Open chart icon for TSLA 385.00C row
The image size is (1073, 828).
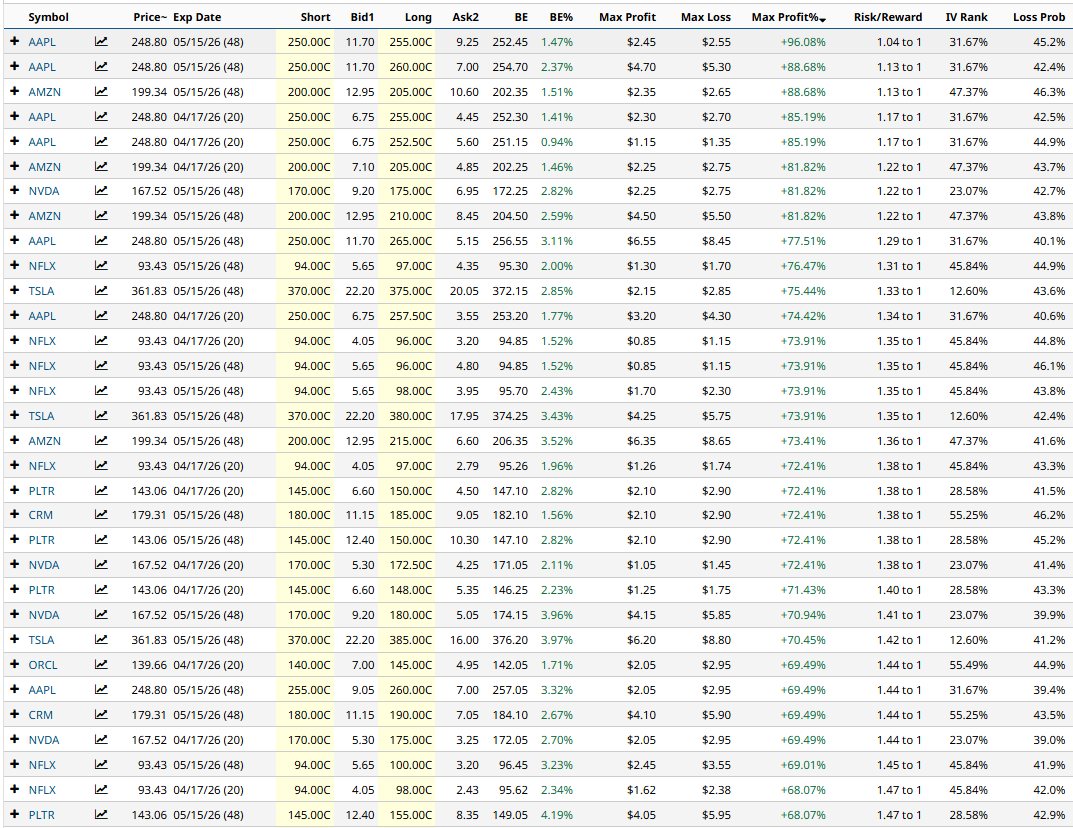click(x=101, y=640)
